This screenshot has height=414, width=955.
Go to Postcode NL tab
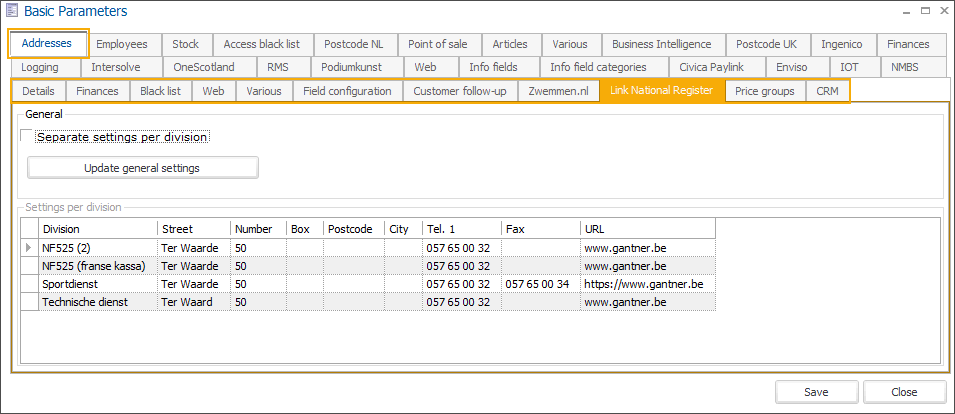(354, 44)
